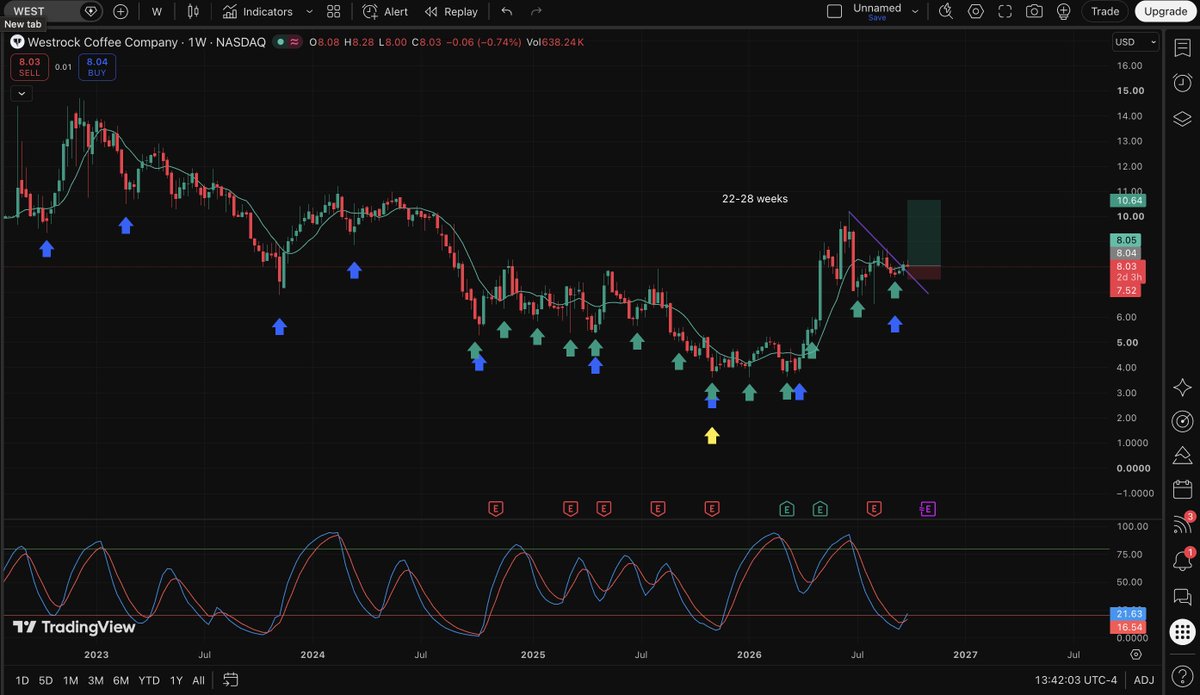The image size is (1200, 695).
Task: Open the alerts clock panel icon
Action: (1181, 84)
